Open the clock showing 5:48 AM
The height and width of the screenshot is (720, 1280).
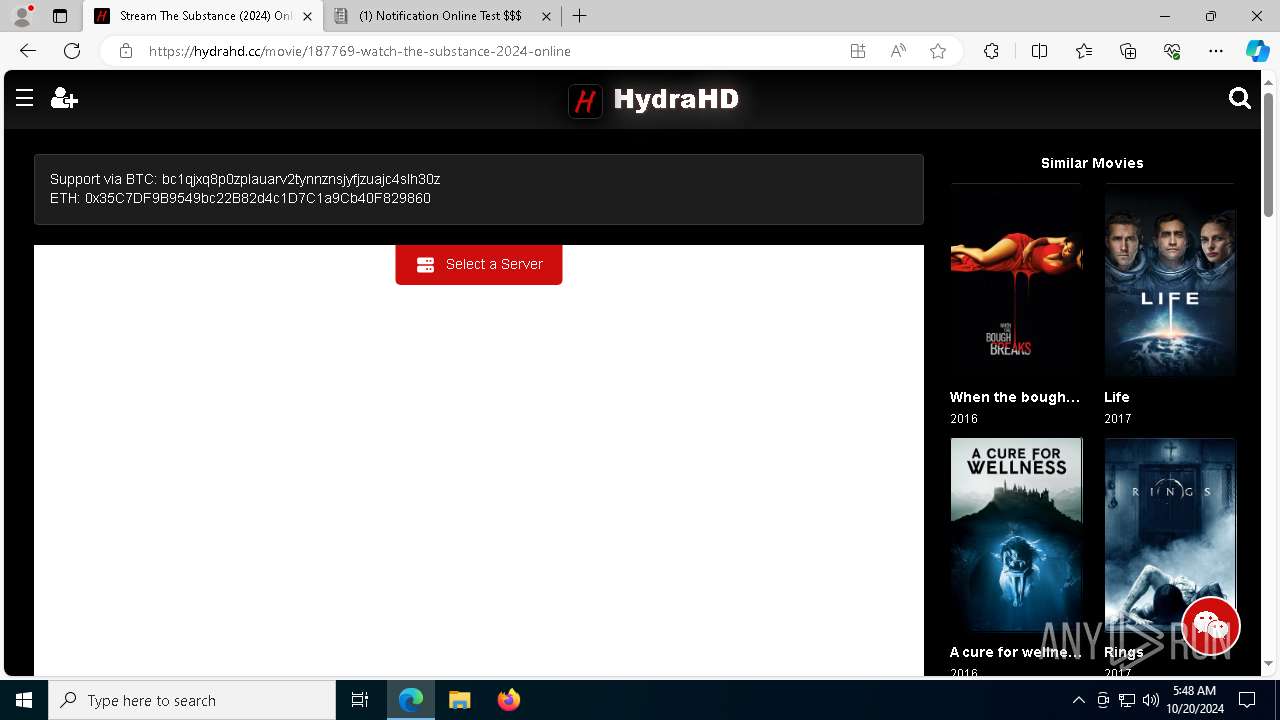pyautogui.click(x=1193, y=700)
